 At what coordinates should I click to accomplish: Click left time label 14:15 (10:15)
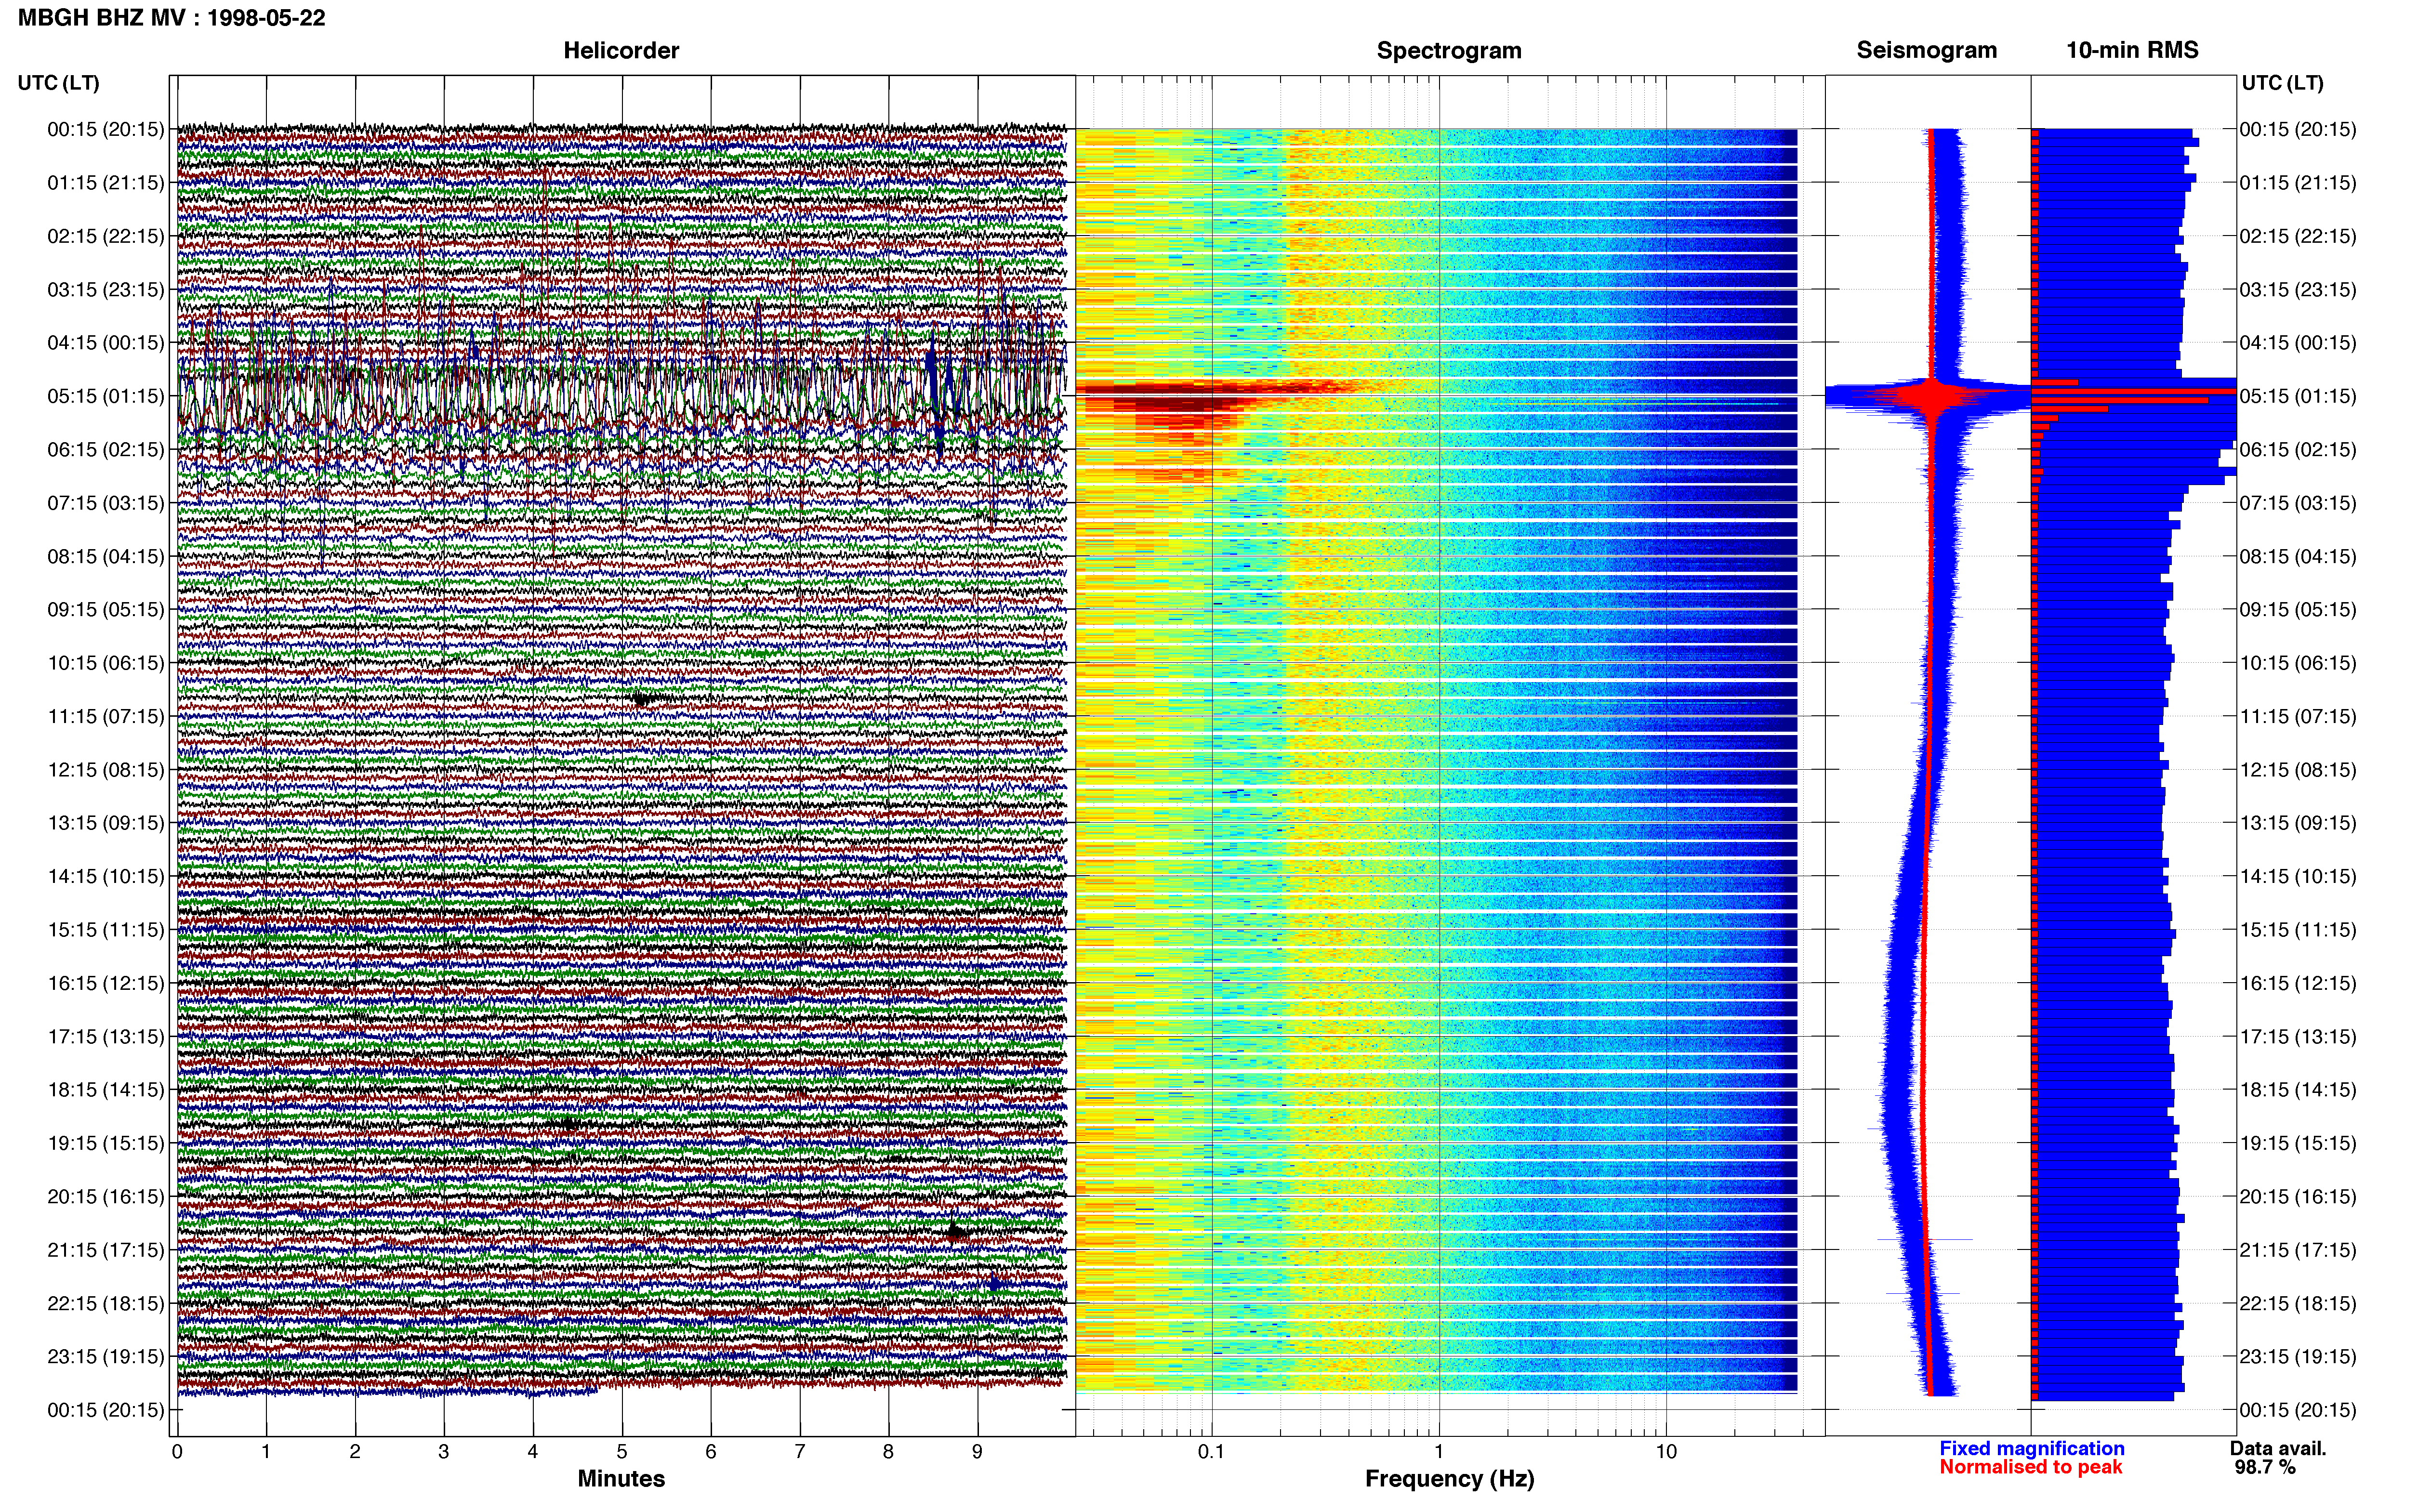point(106,876)
